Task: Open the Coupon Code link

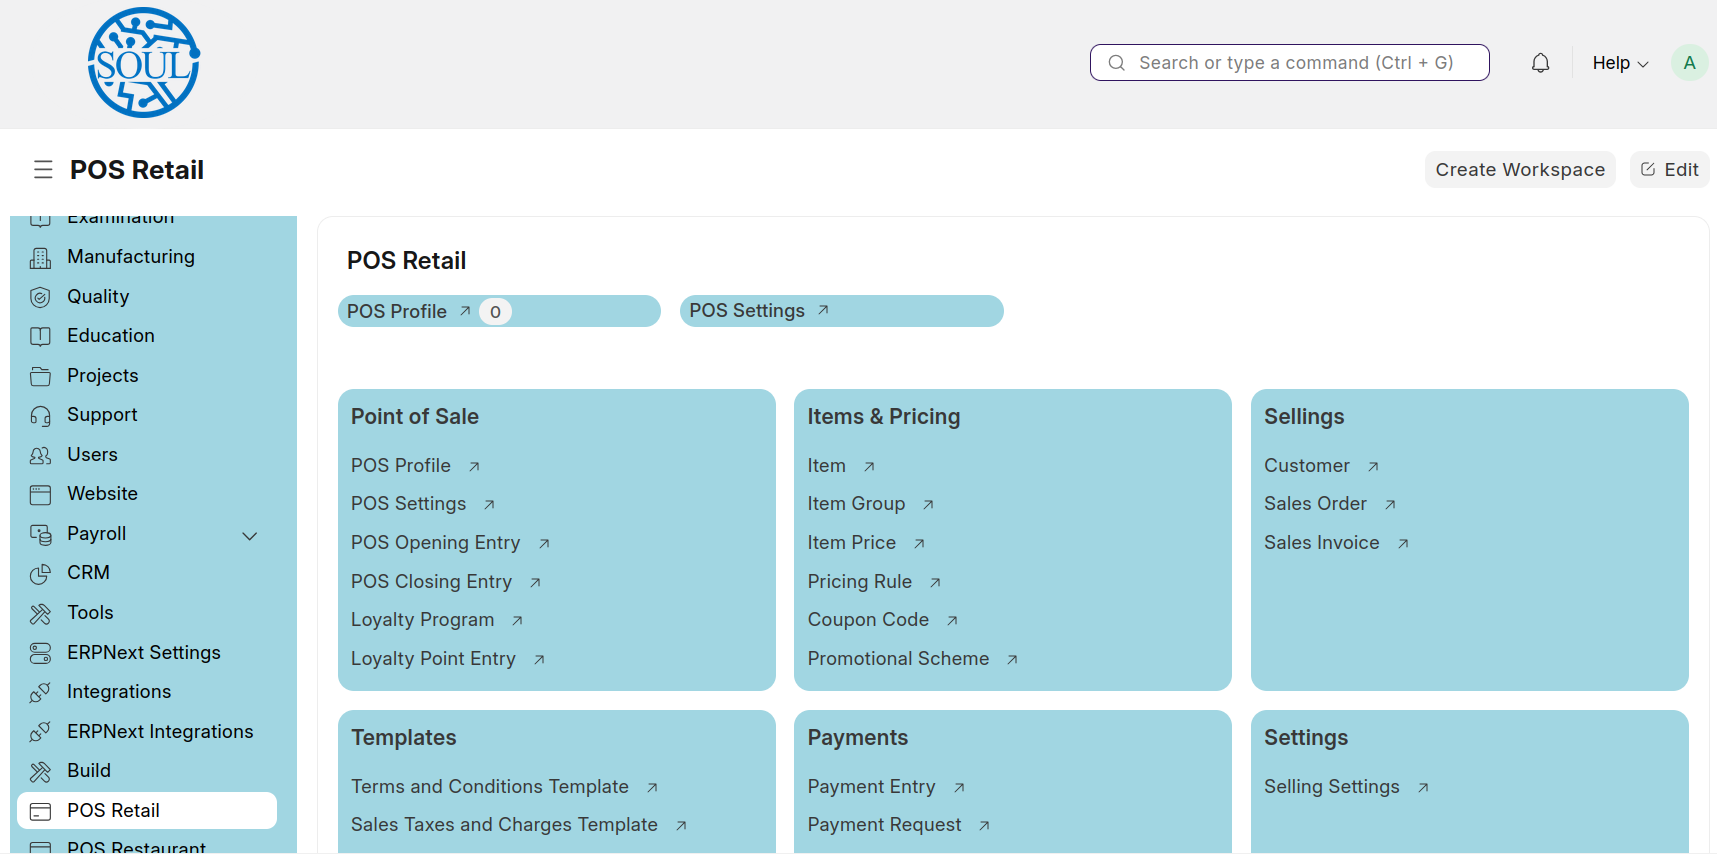Action: [868, 620]
